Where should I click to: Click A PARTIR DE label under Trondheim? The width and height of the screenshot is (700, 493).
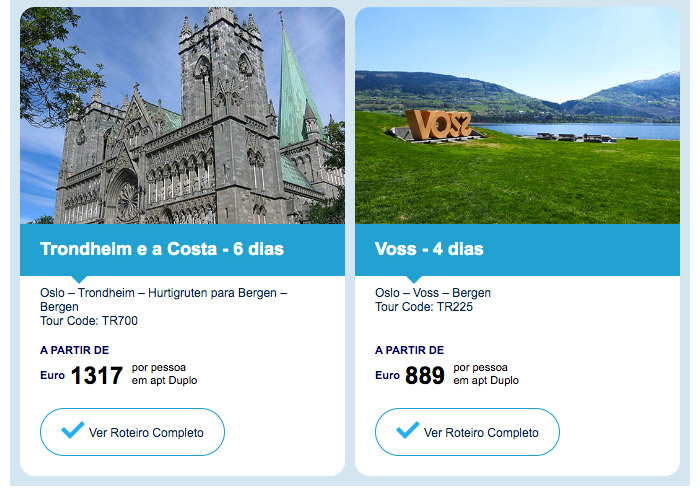pyautogui.click(x=75, y=350)
